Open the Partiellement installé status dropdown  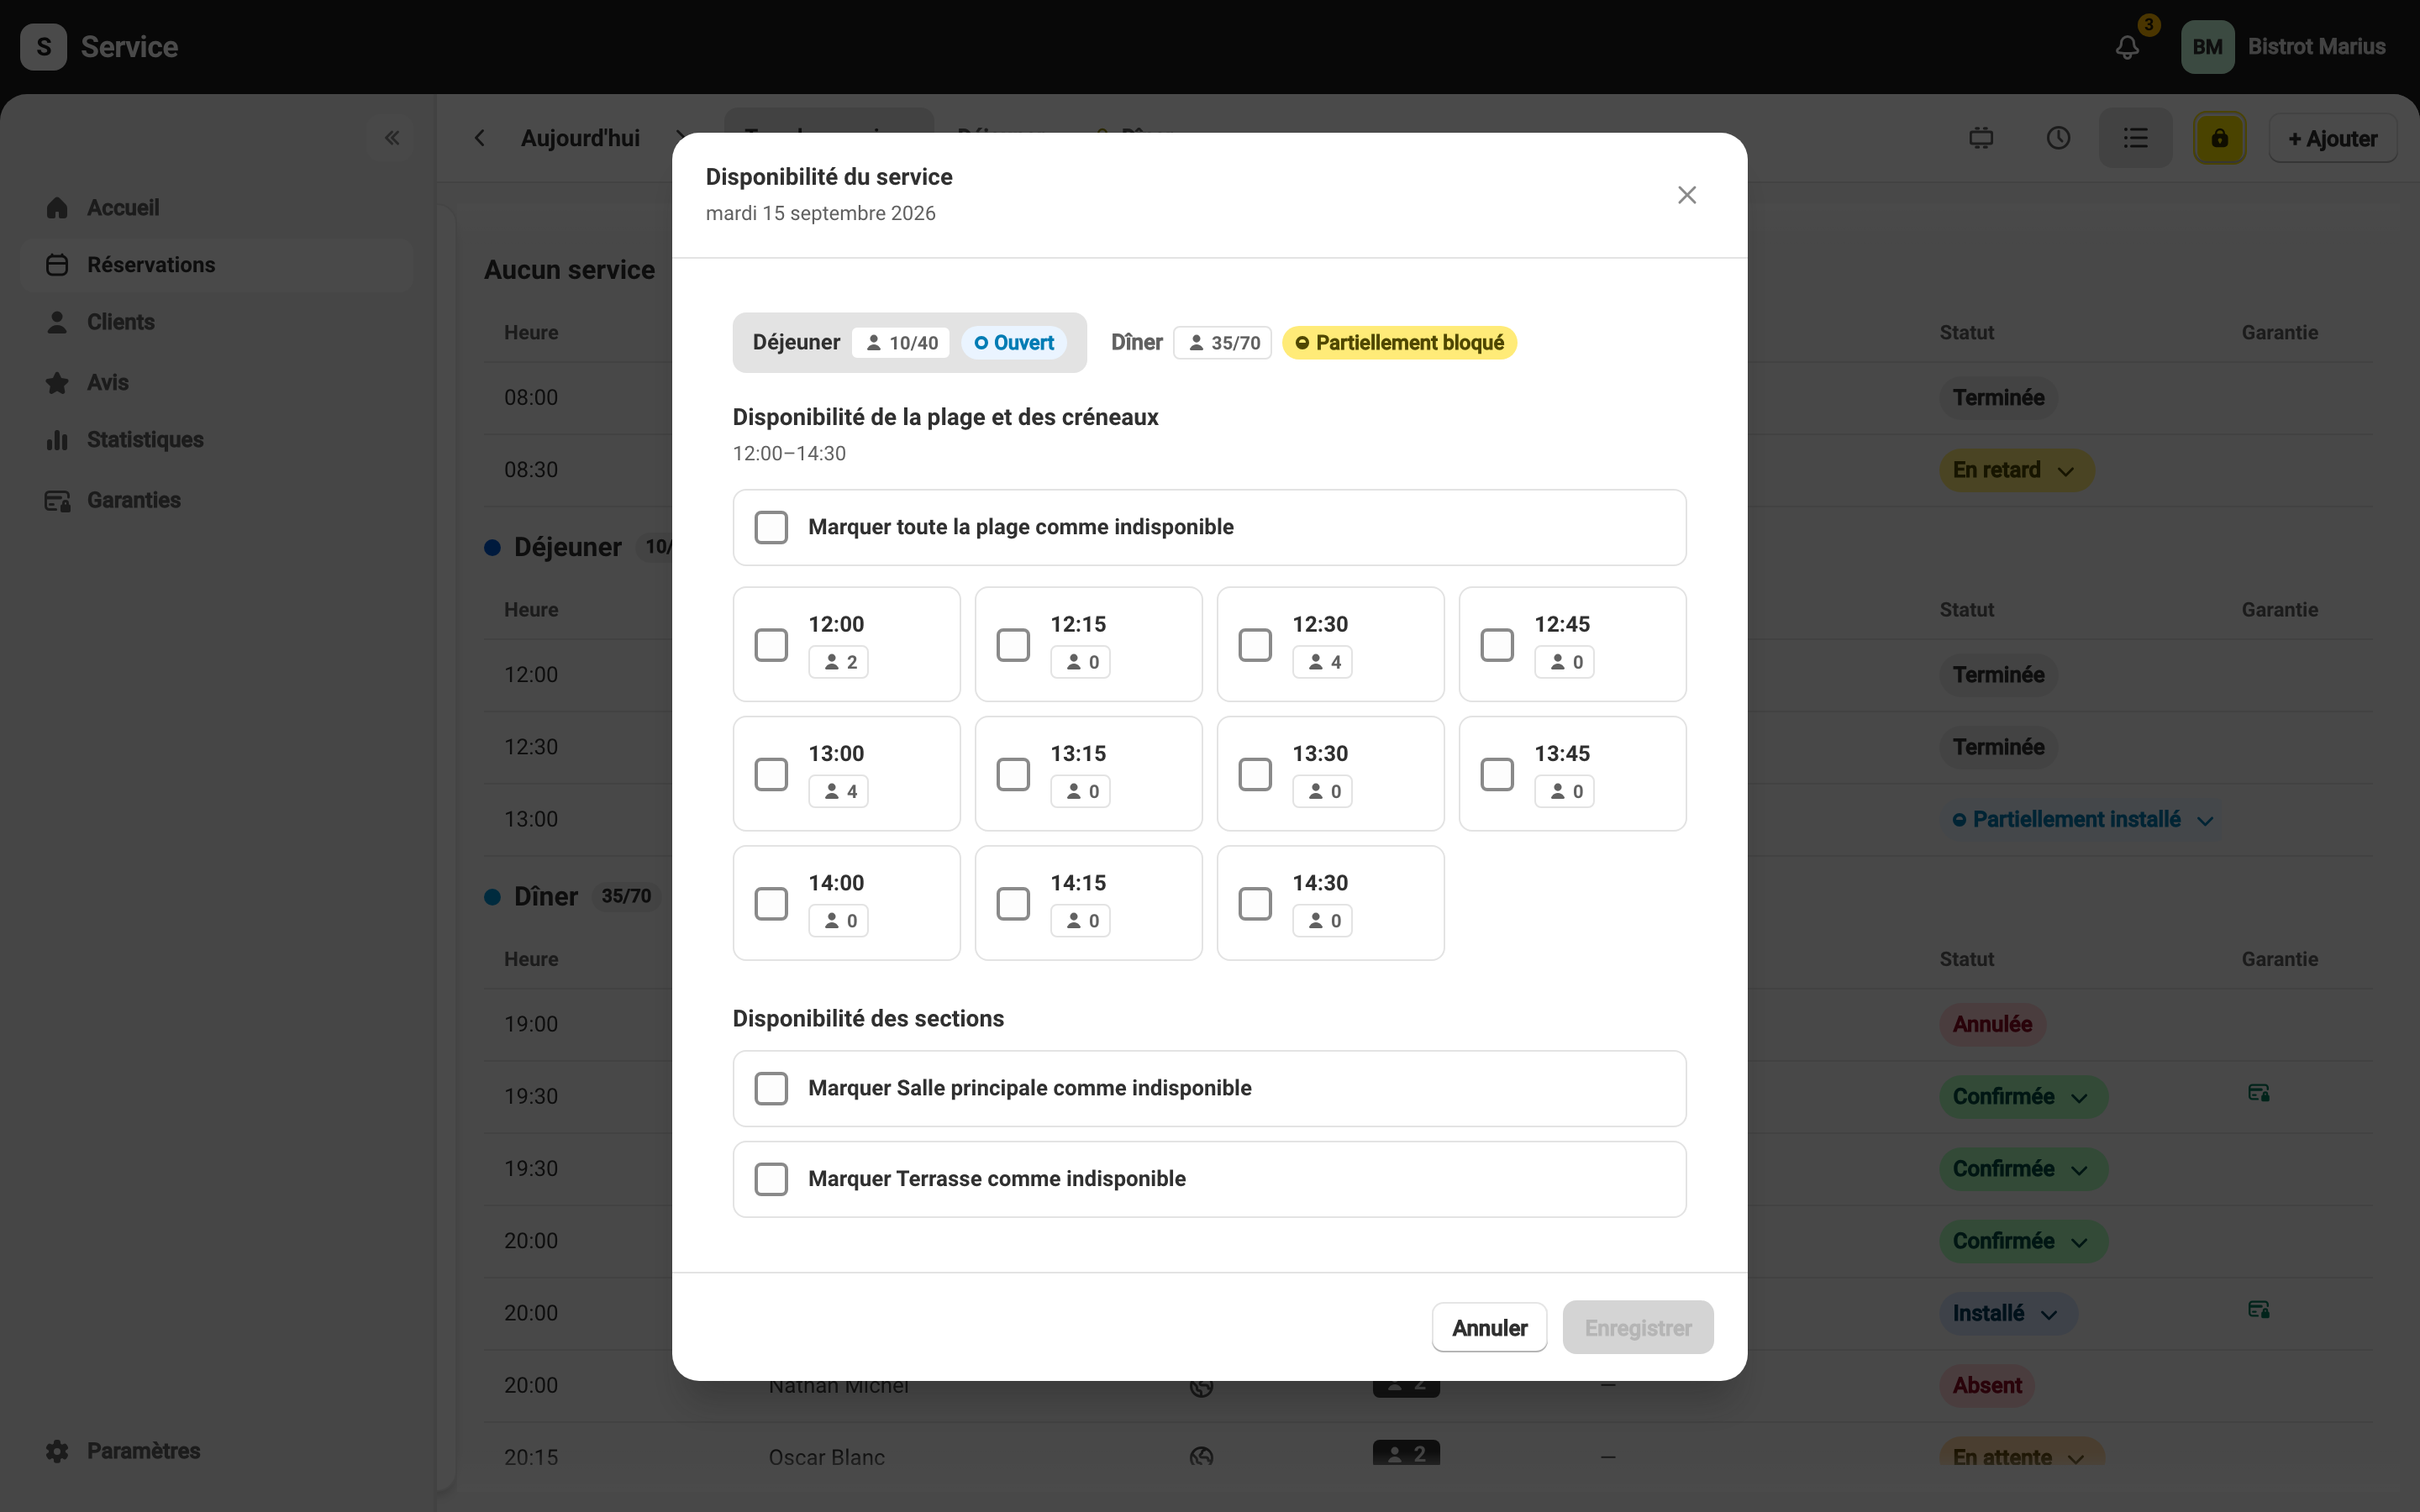click(2082, 820)
